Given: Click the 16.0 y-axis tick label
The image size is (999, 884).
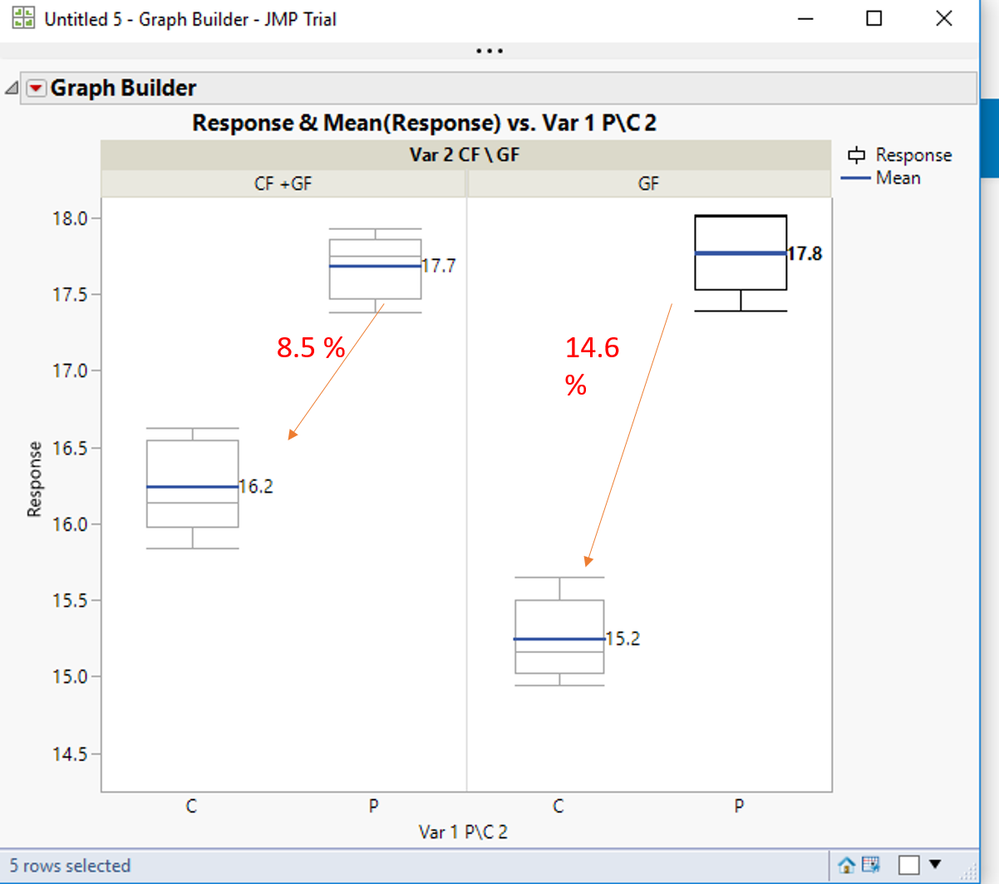Looking at the screenshot, I should 69,524.
